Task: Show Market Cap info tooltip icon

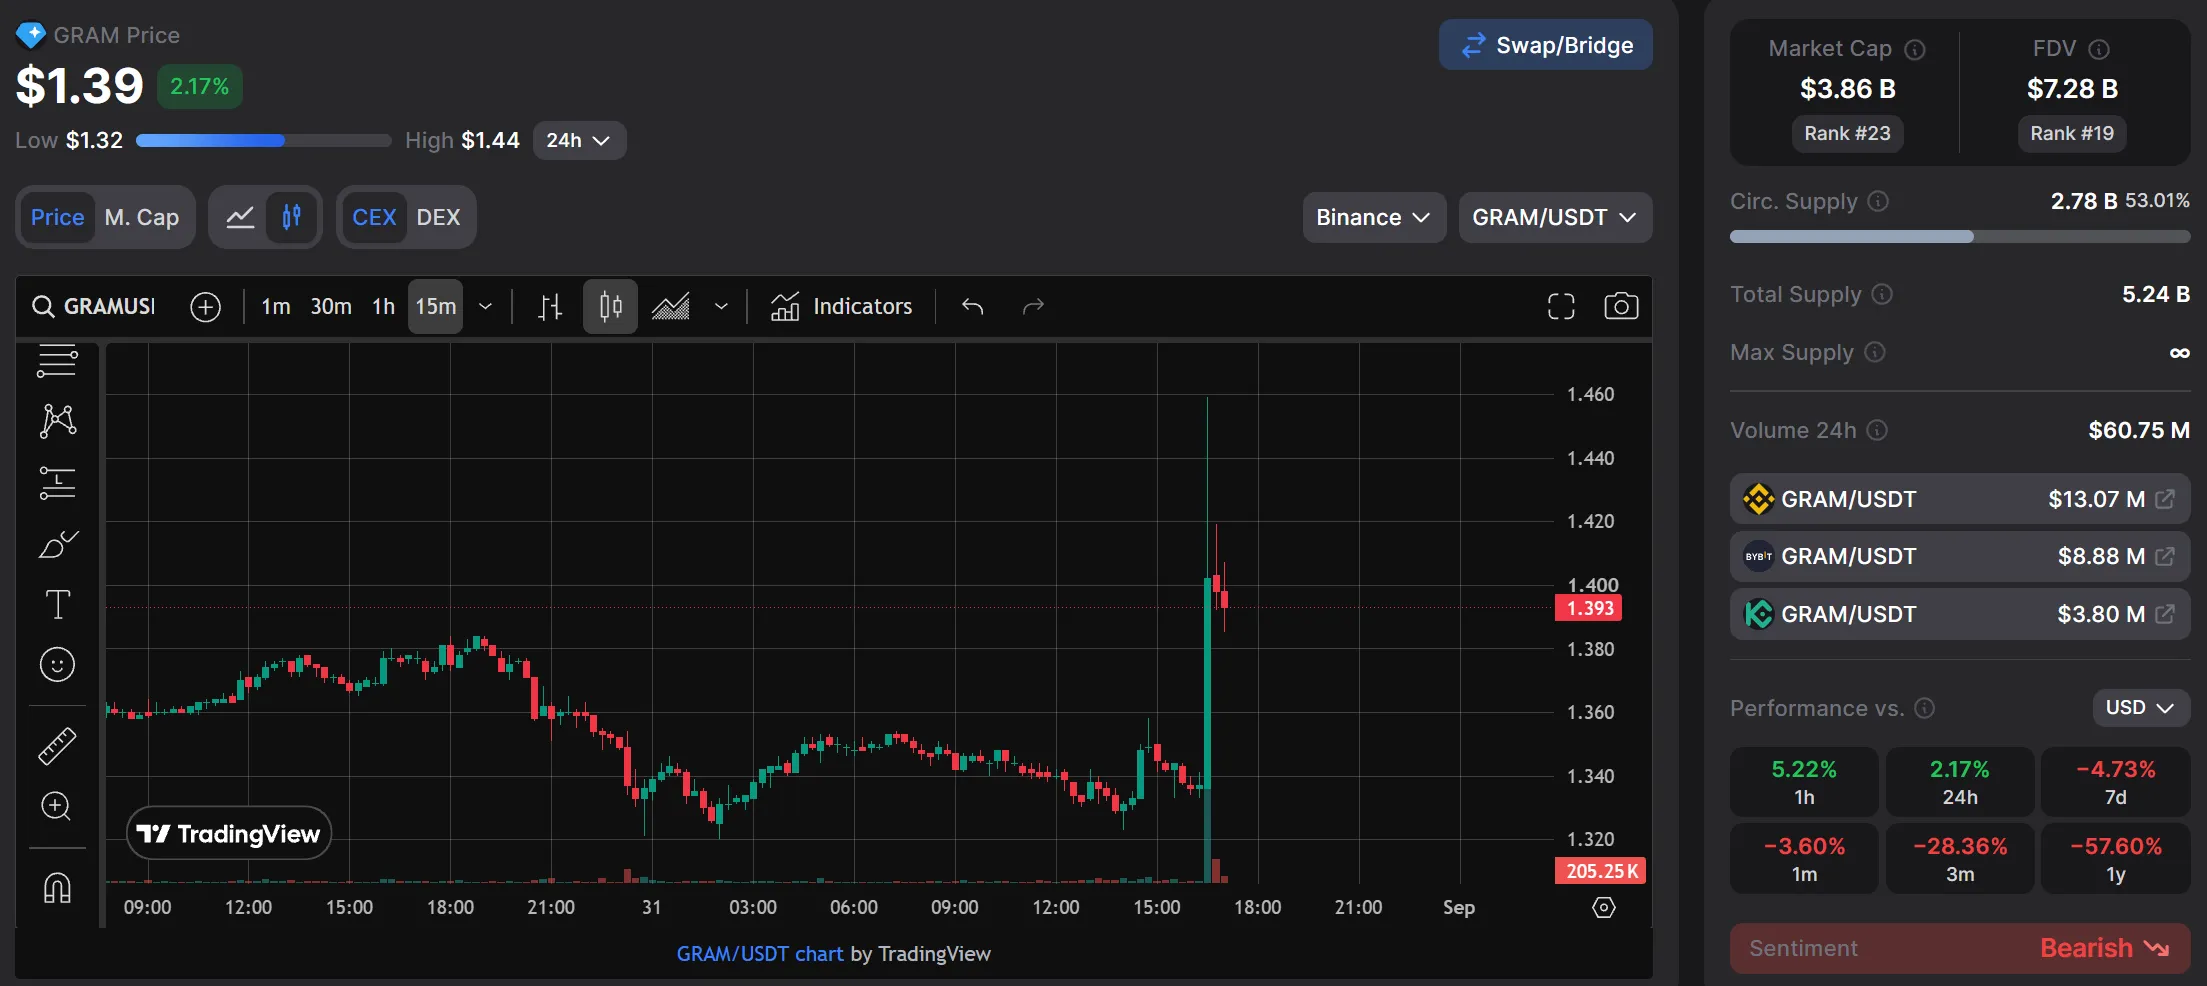Action: (1915, 49)
